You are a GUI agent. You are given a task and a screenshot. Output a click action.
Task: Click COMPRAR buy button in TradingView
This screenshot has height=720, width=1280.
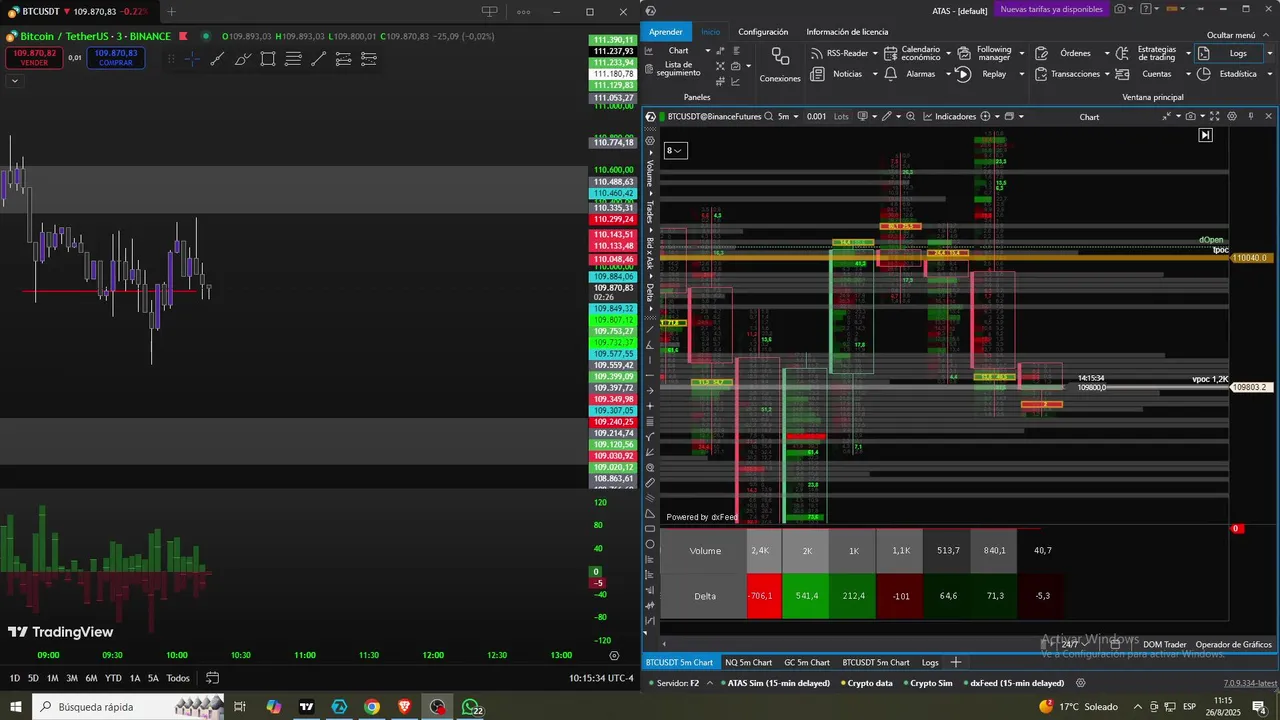(x=116, y=57)
